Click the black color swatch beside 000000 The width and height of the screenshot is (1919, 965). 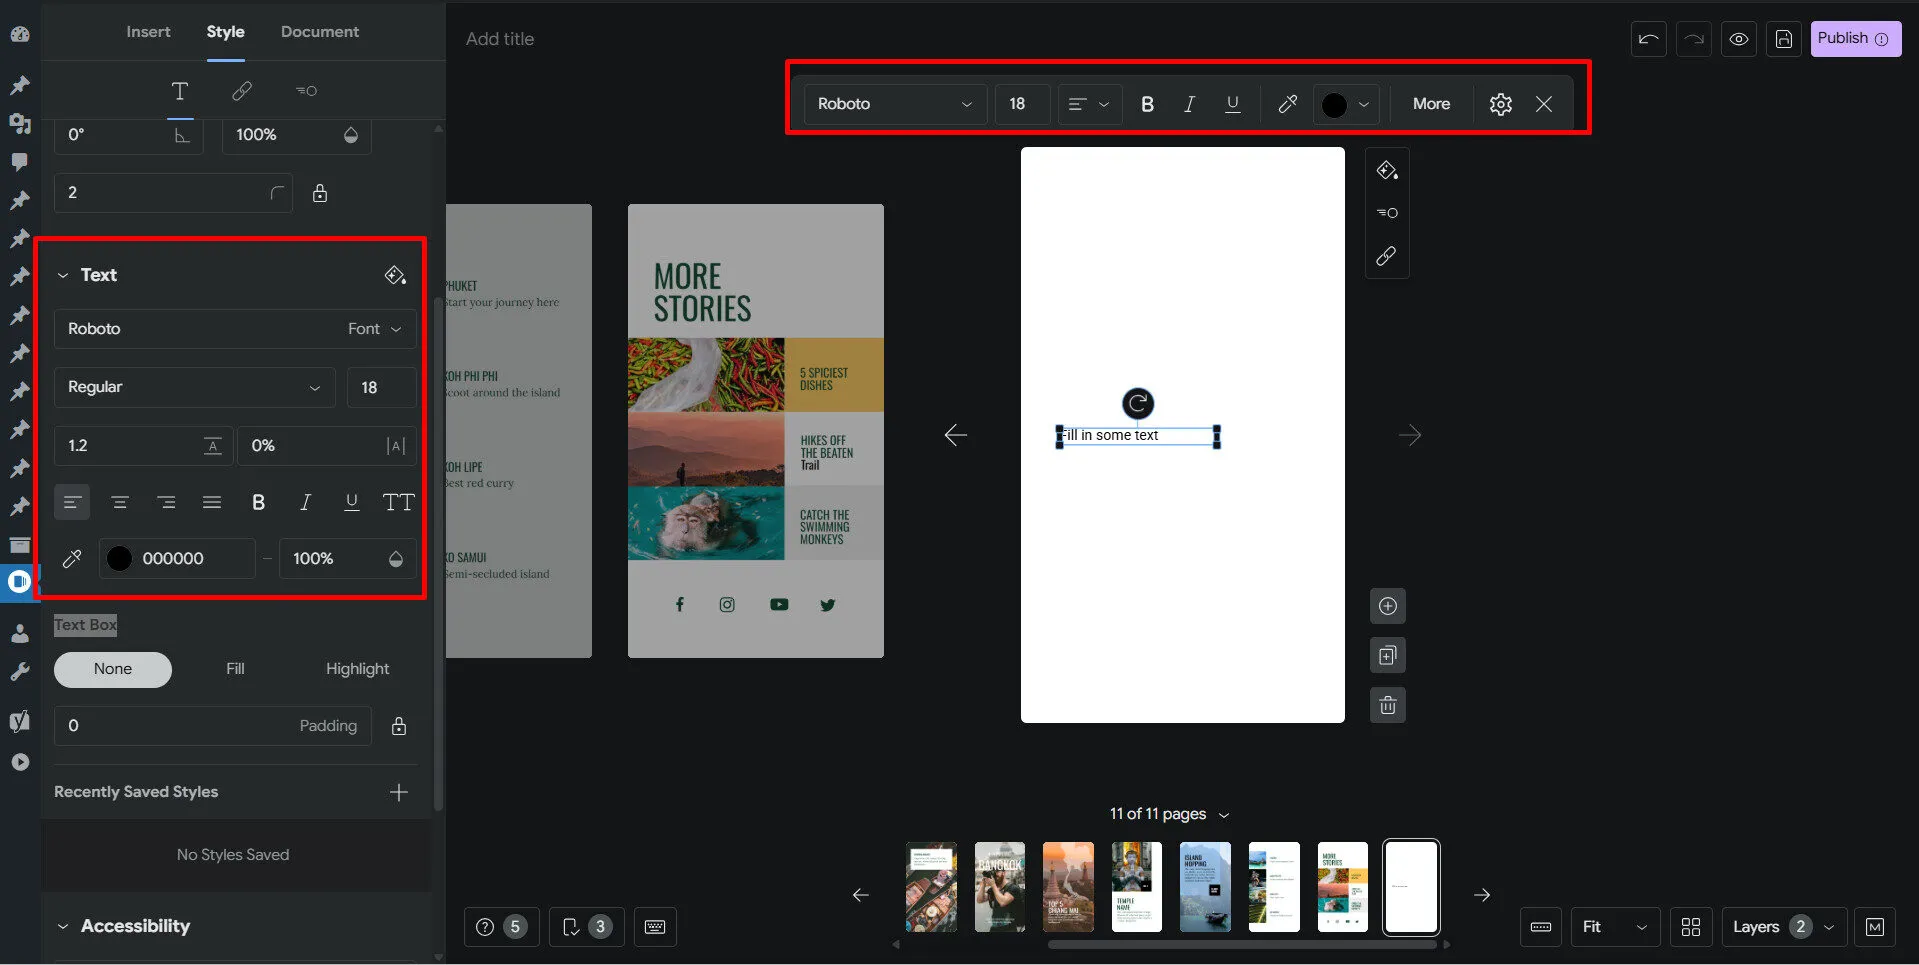point(119,559)
